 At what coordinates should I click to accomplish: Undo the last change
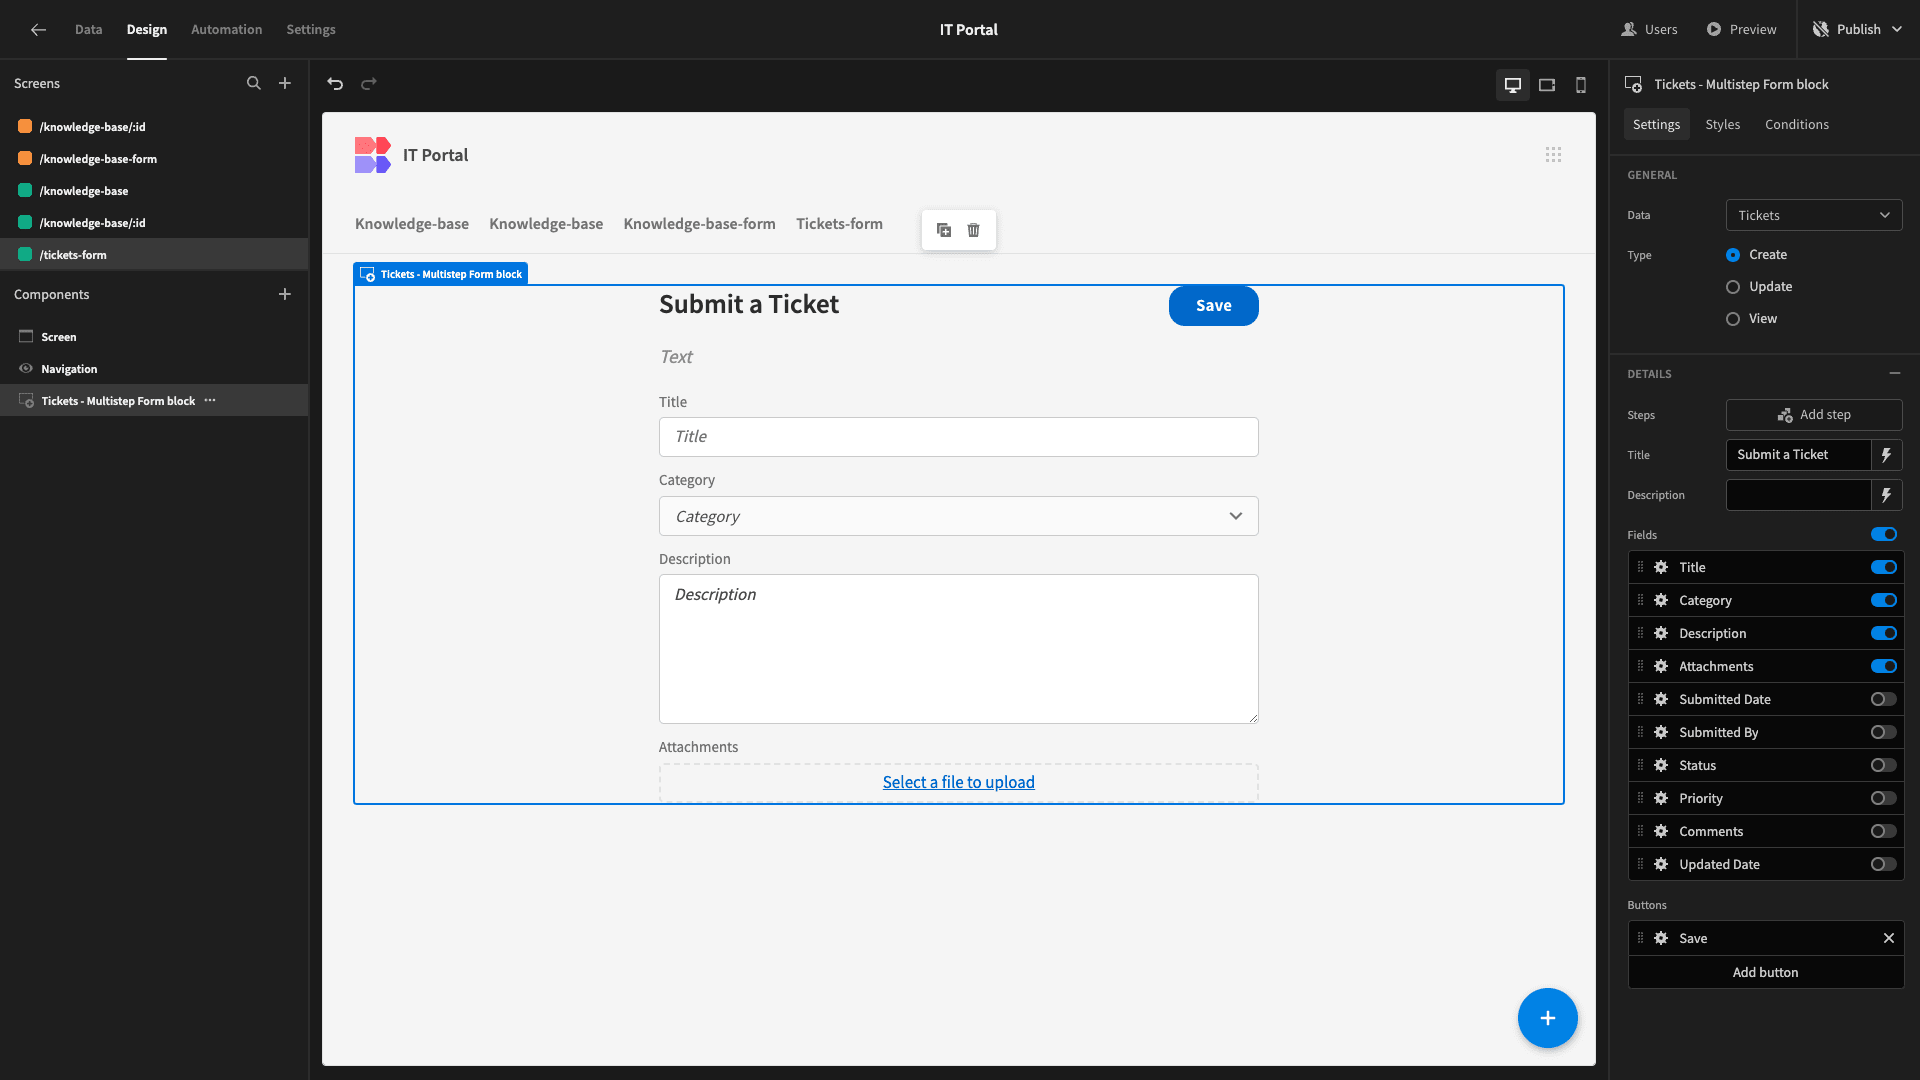pyautogui.click(x=335, y=84)
